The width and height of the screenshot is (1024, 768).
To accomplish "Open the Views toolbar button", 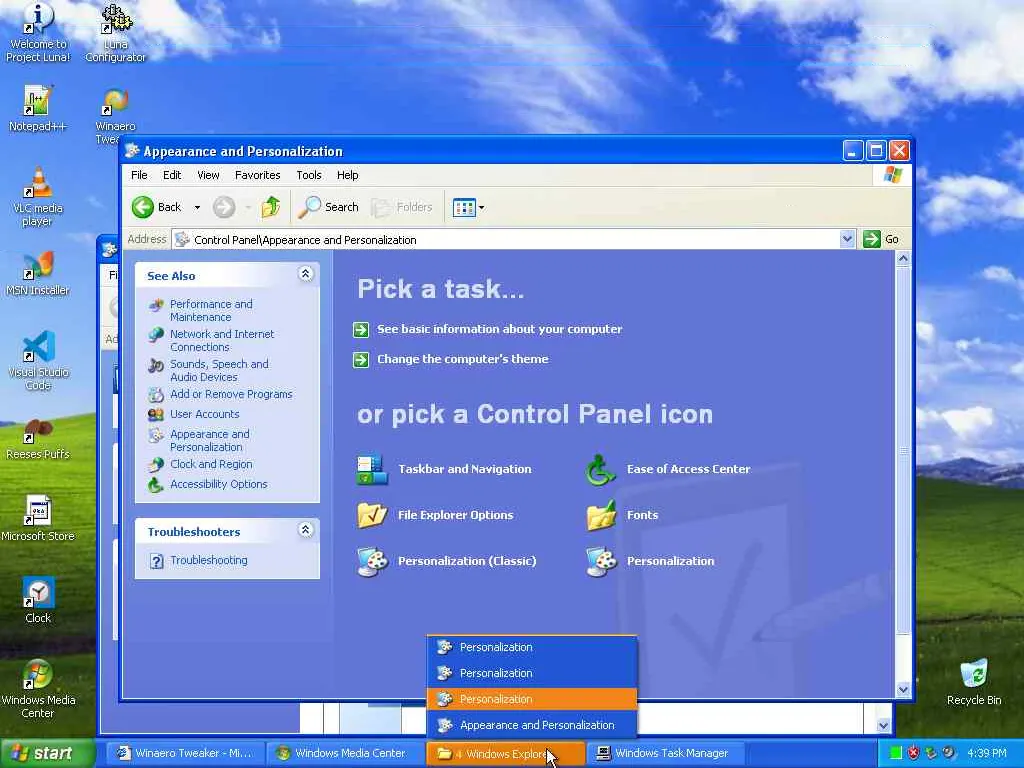I will click(x=464, y=208).
